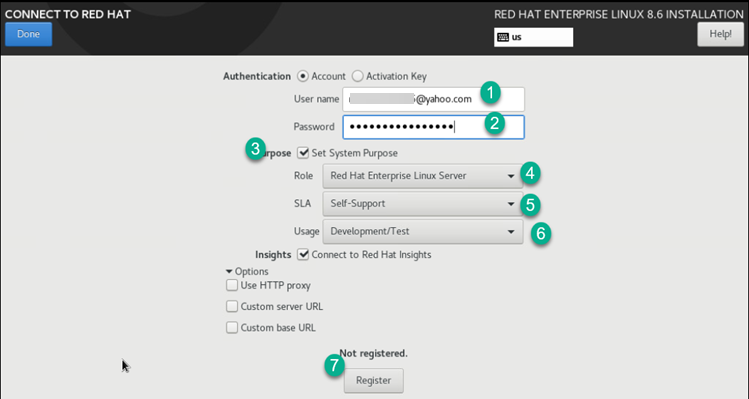Viewport: 749px width, 399px height.
Task: Open the SLA Self-Support dropdown
Action: (423, 204)
